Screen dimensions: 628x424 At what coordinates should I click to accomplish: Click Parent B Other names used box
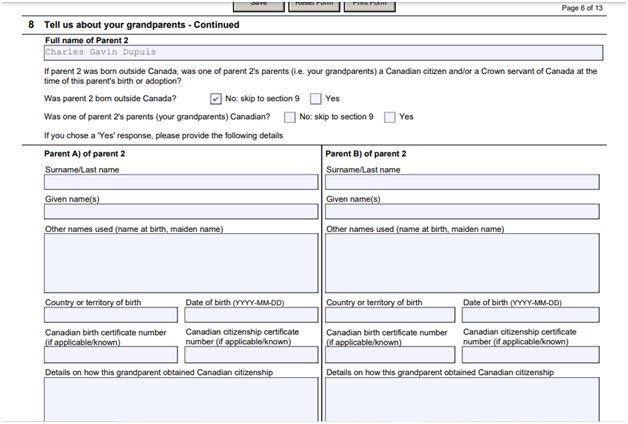click(x=462, y=263)
